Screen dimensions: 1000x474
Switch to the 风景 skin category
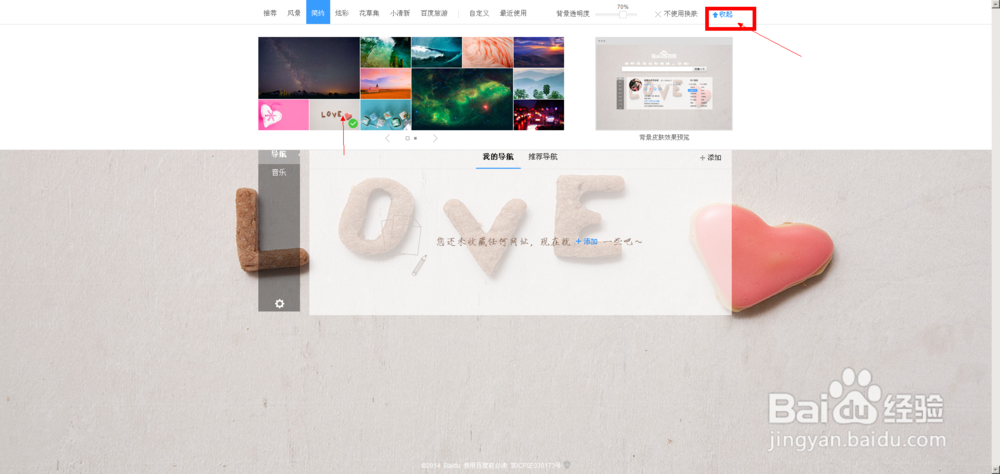click(293, 13)
